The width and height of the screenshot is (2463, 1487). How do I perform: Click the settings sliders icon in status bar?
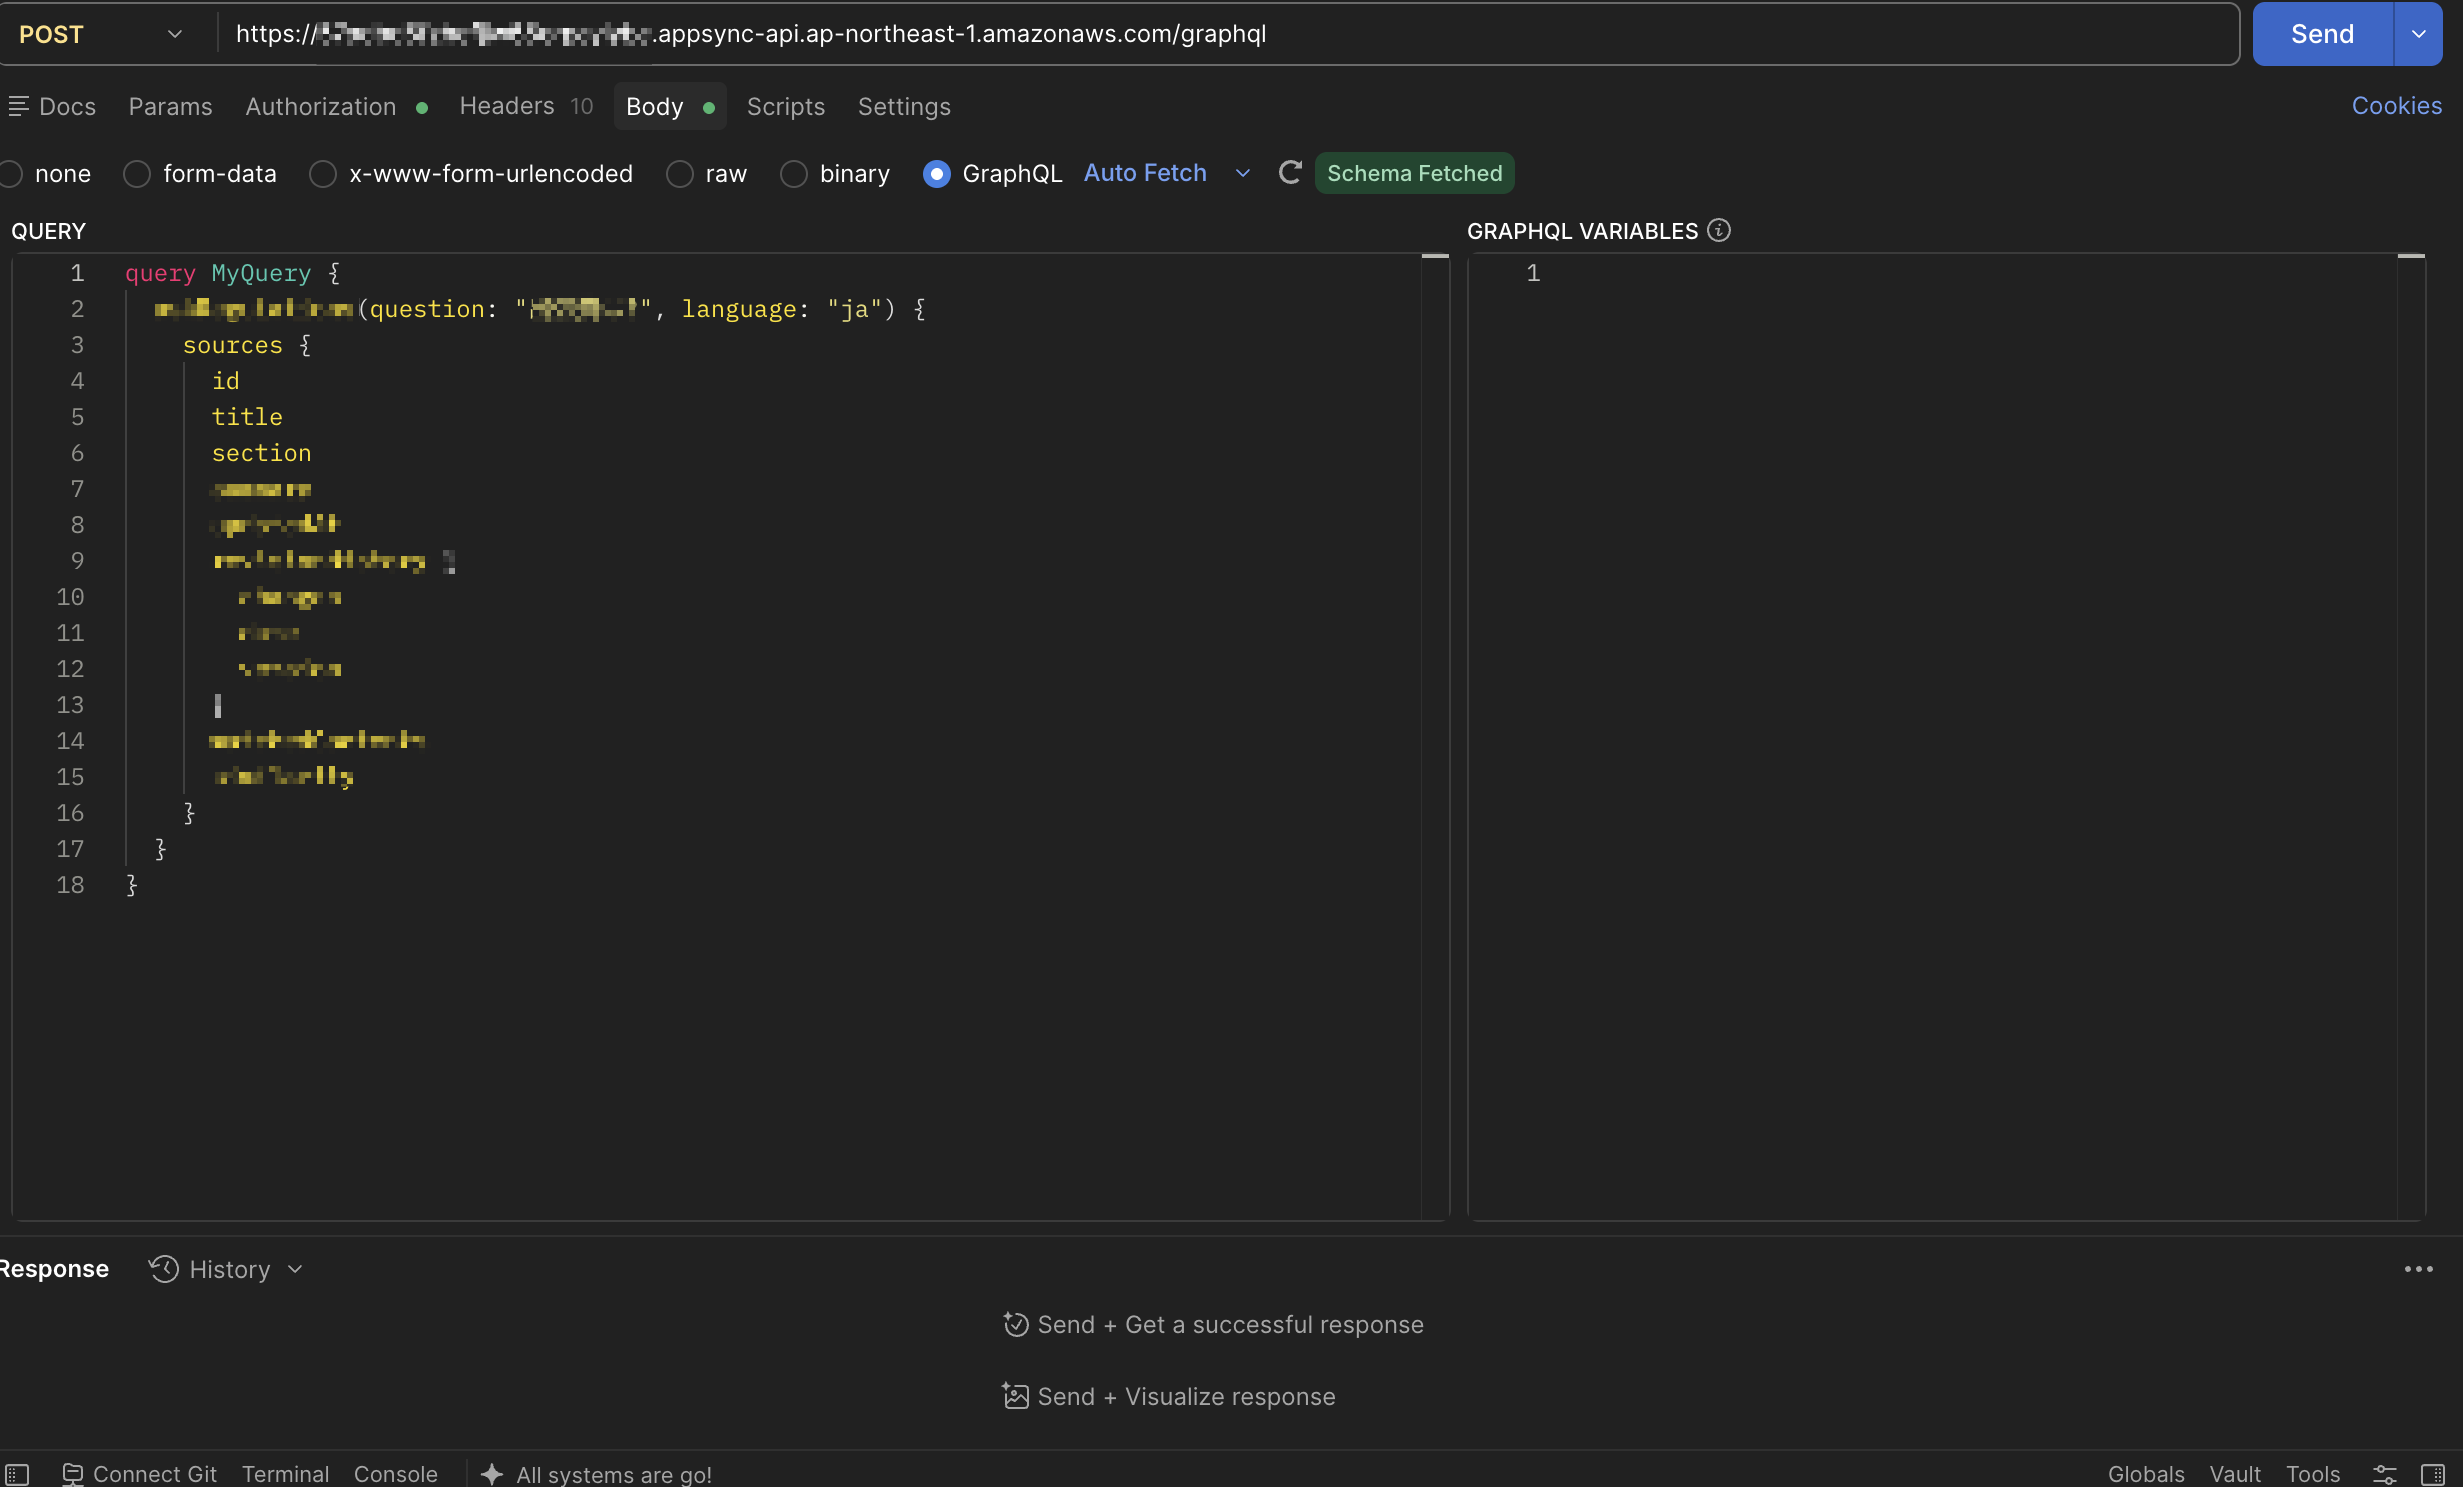[x=2384, y=1474]
